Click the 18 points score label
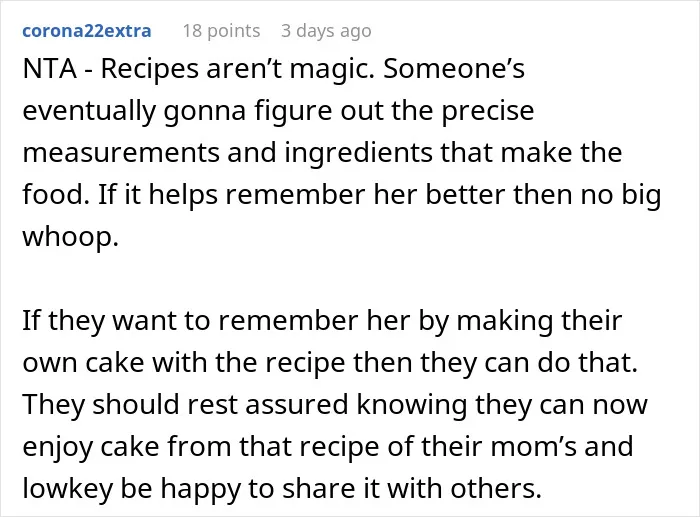 pyautogui.click(x=221, y=31)
